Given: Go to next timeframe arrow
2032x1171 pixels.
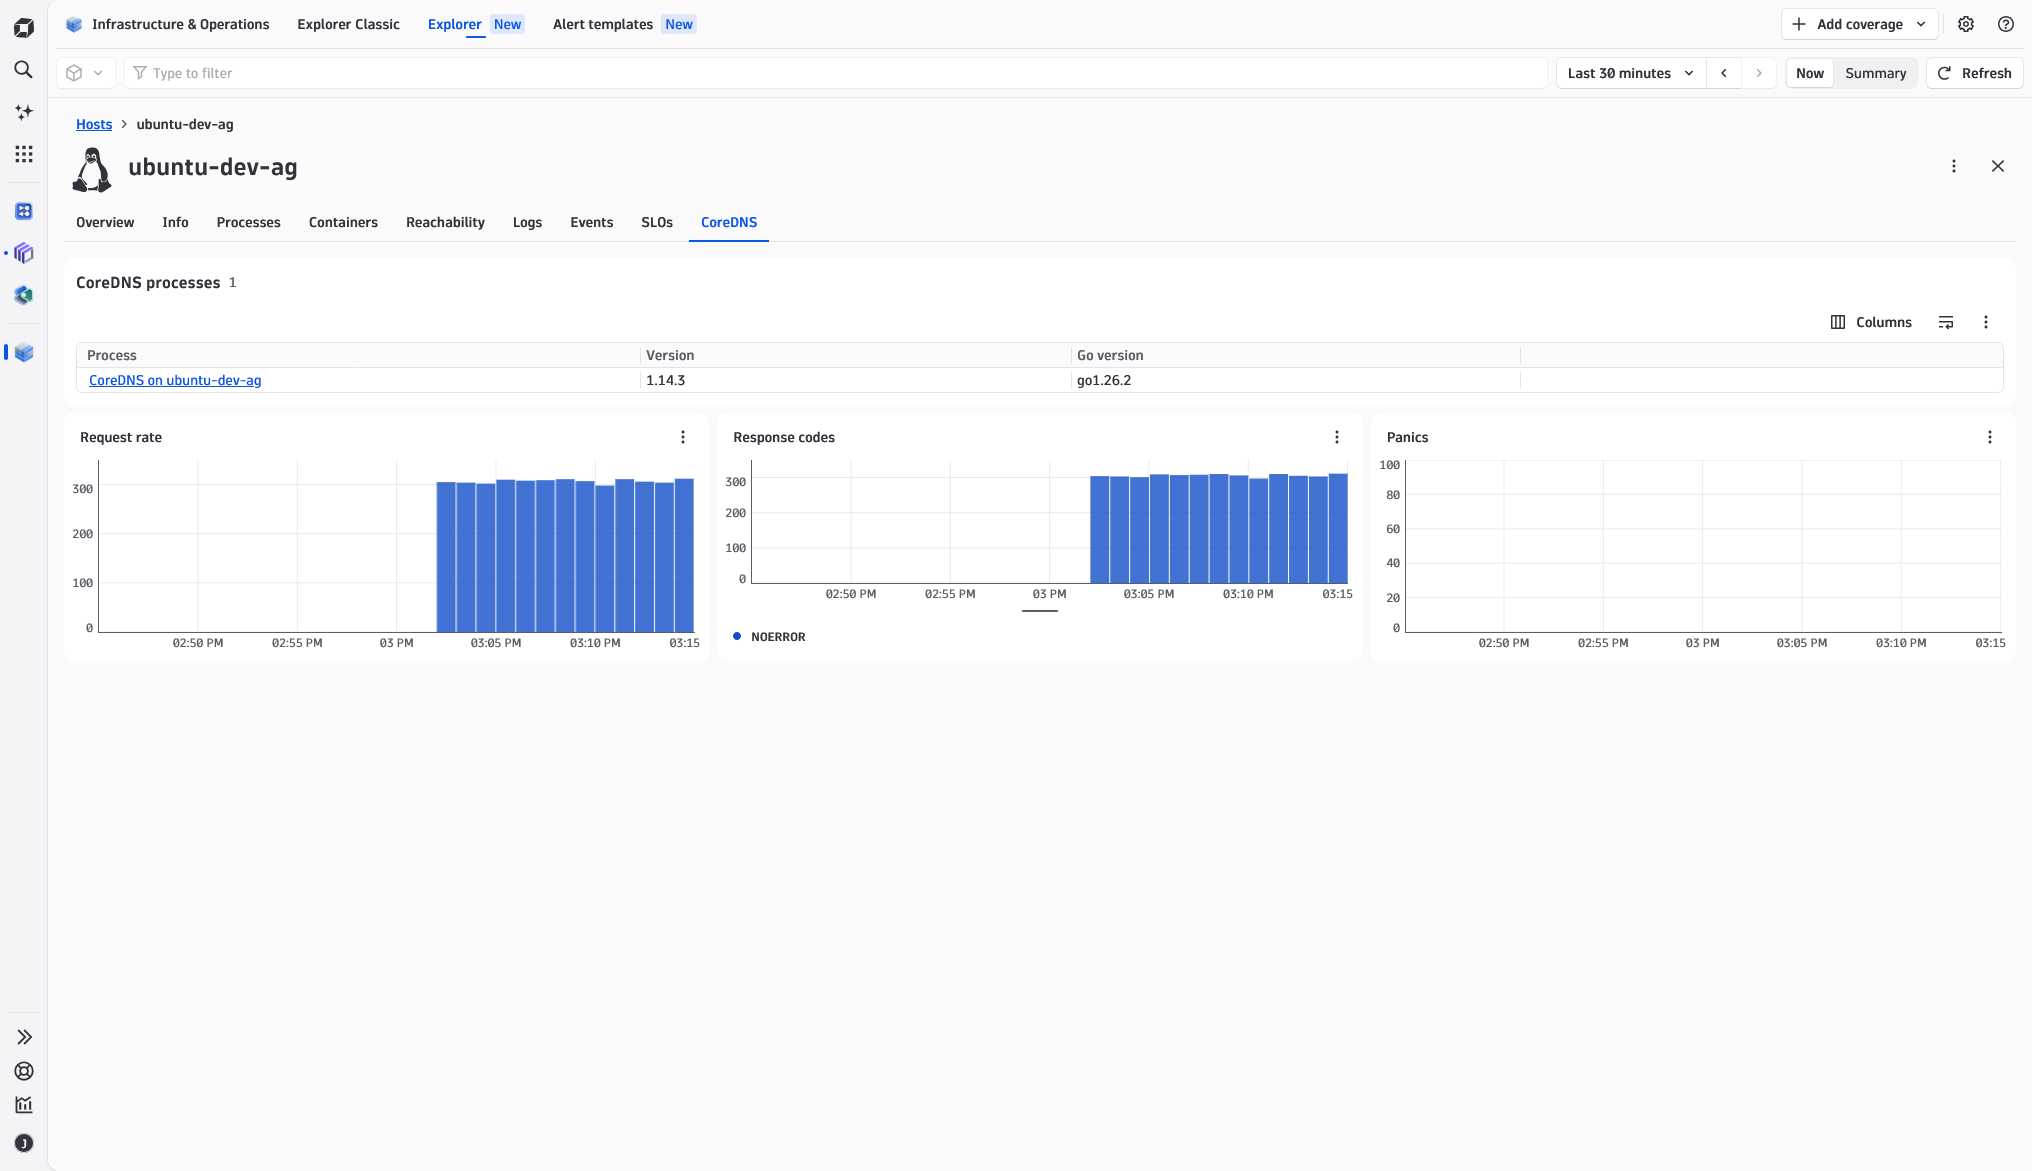Looking at the screenshot, I should click(x=1759, y=73).
